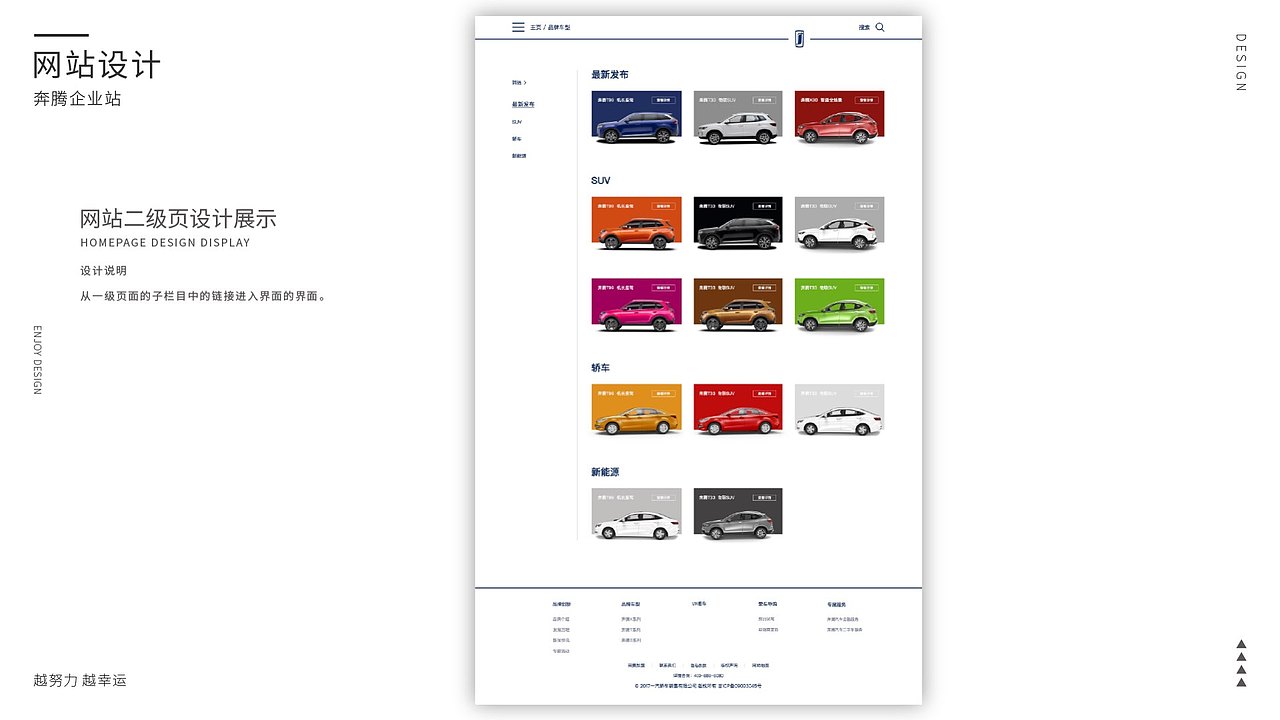Screen dimensions: 1280x720
Task: Open the white sedan card under 新能源
Action: click(637, 515)
